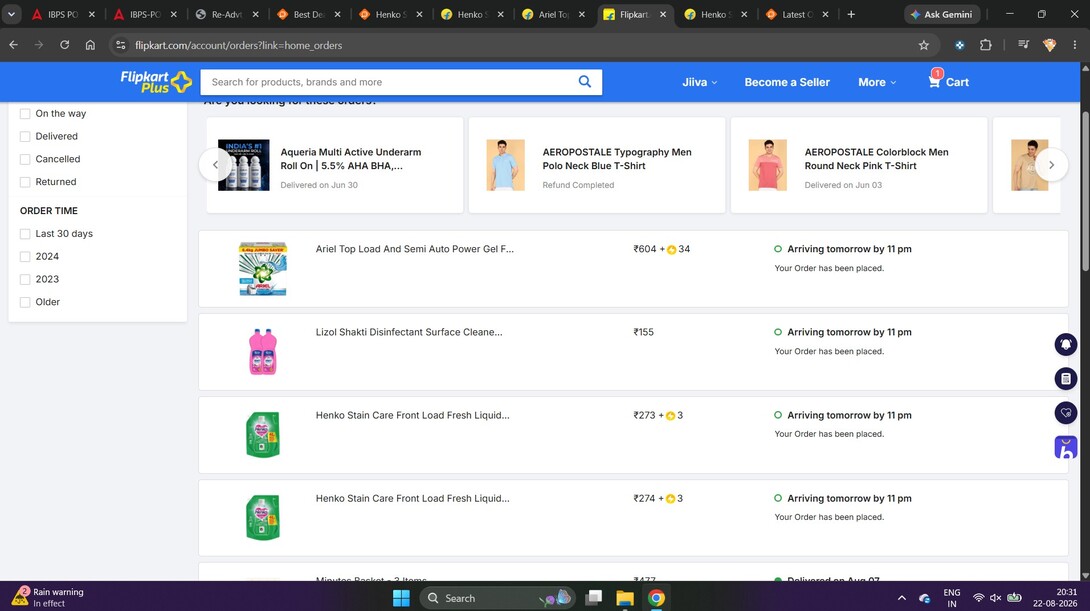Switch to the Best Deals browser tab
This screenshot has height=611, width=1090.
[309, 14]
